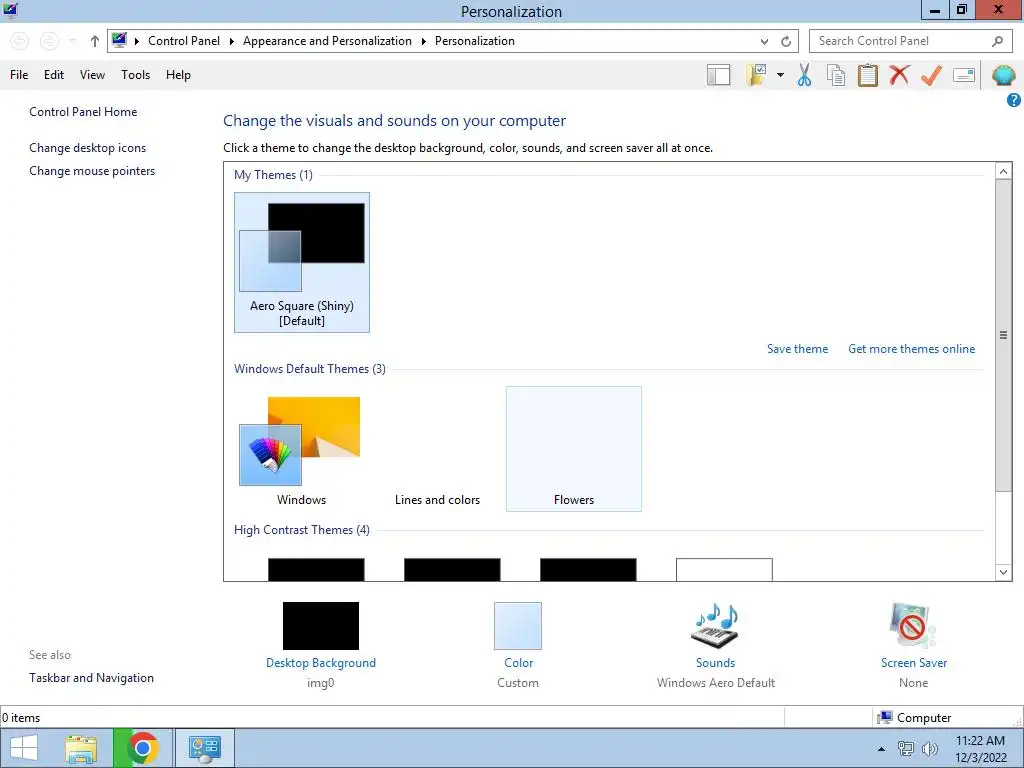Click the 0 items status text
The image size is (1024, 768).
[x=21, y=718]
